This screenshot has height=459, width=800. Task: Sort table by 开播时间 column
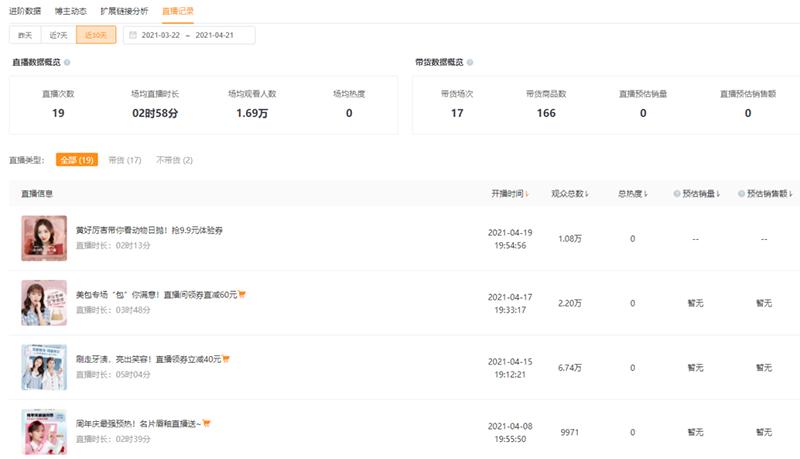510,193
